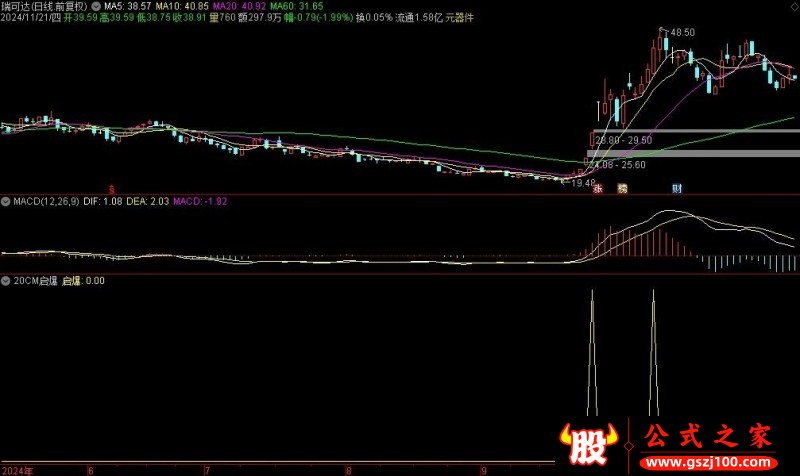Select the MA20 purple average label
The height and width of the screenshot is (476, 800).
point(239,6)
